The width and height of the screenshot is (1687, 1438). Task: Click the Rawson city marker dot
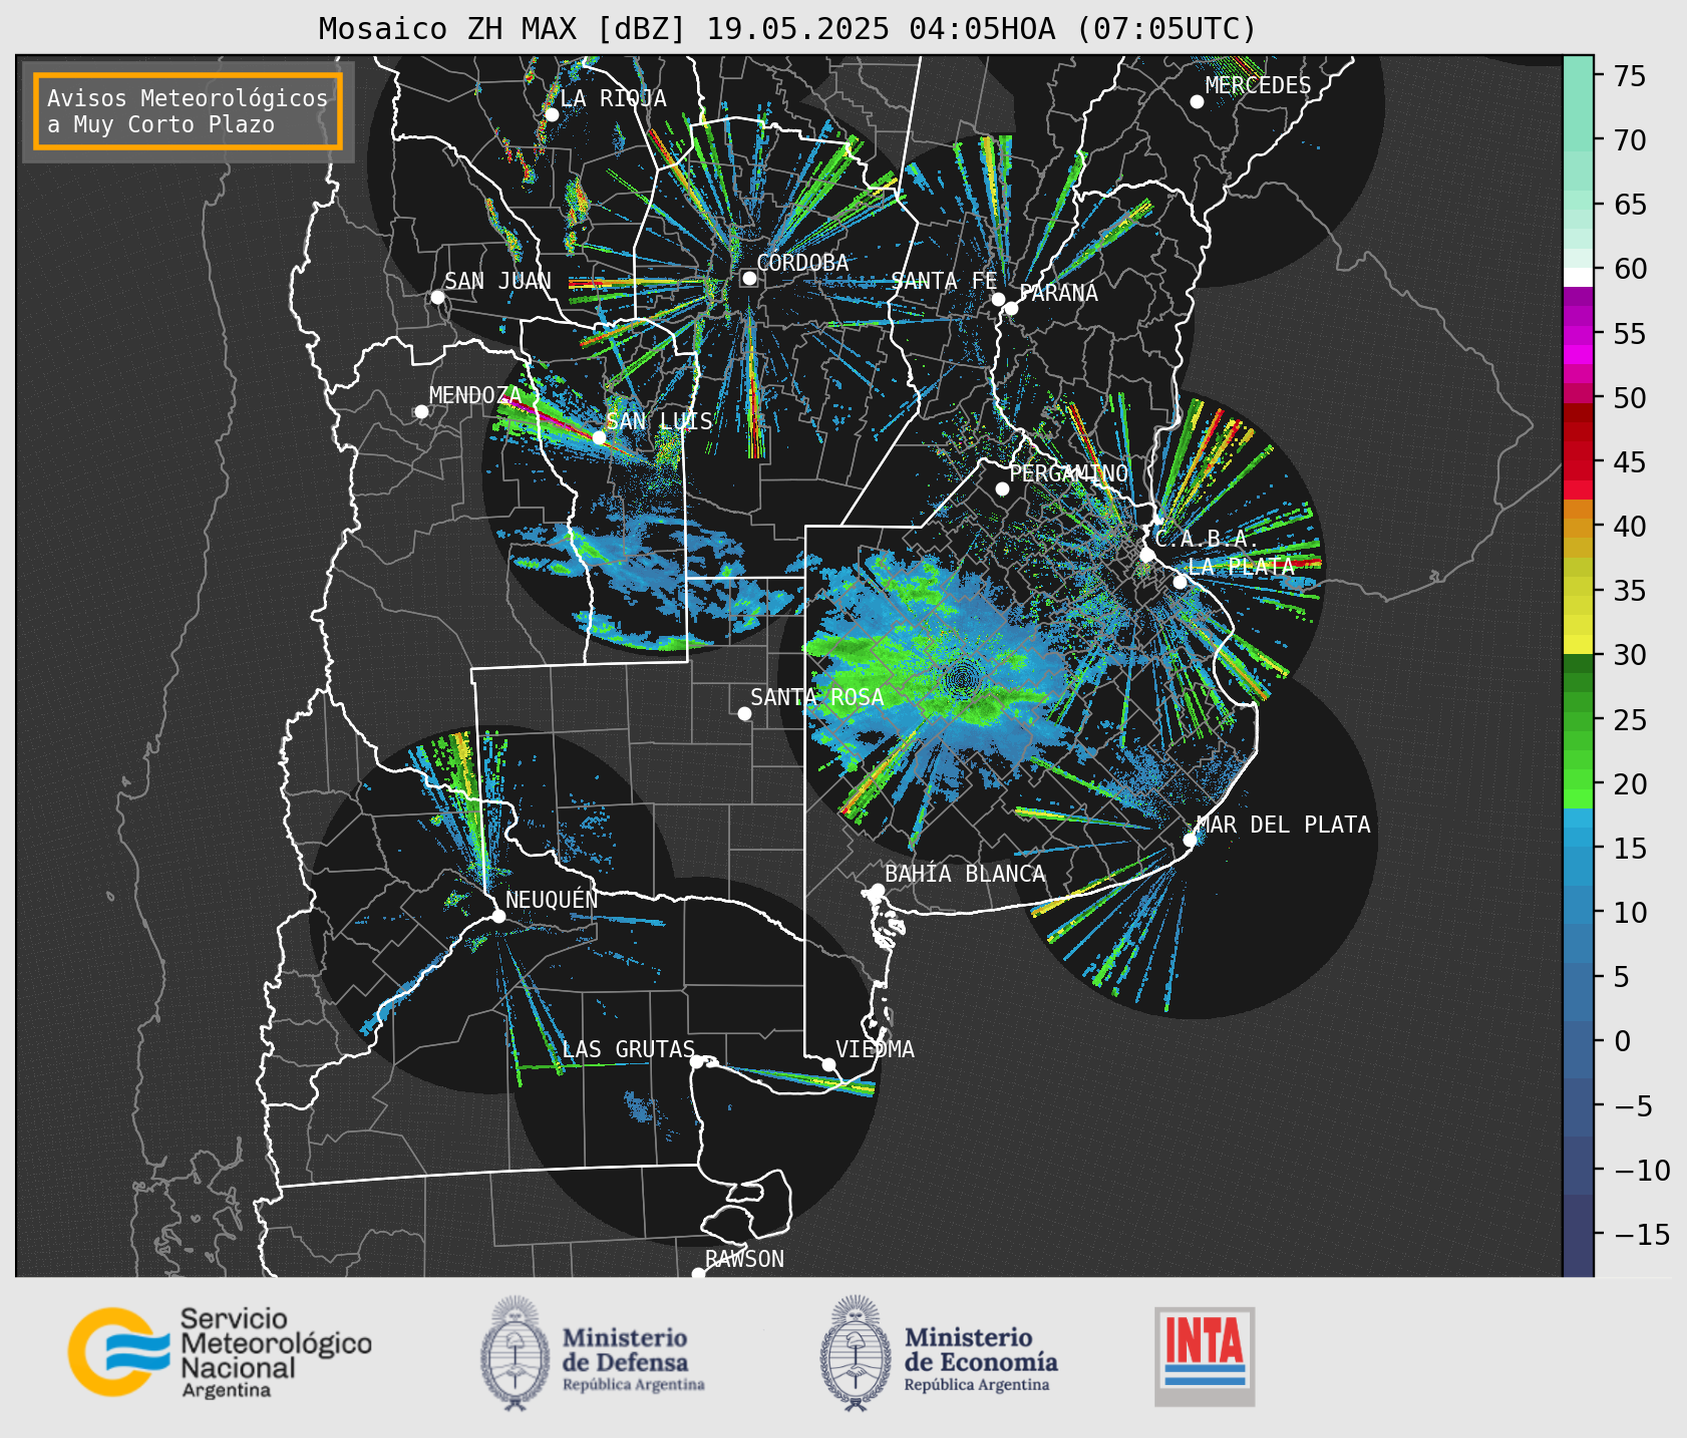point(698,1274)
